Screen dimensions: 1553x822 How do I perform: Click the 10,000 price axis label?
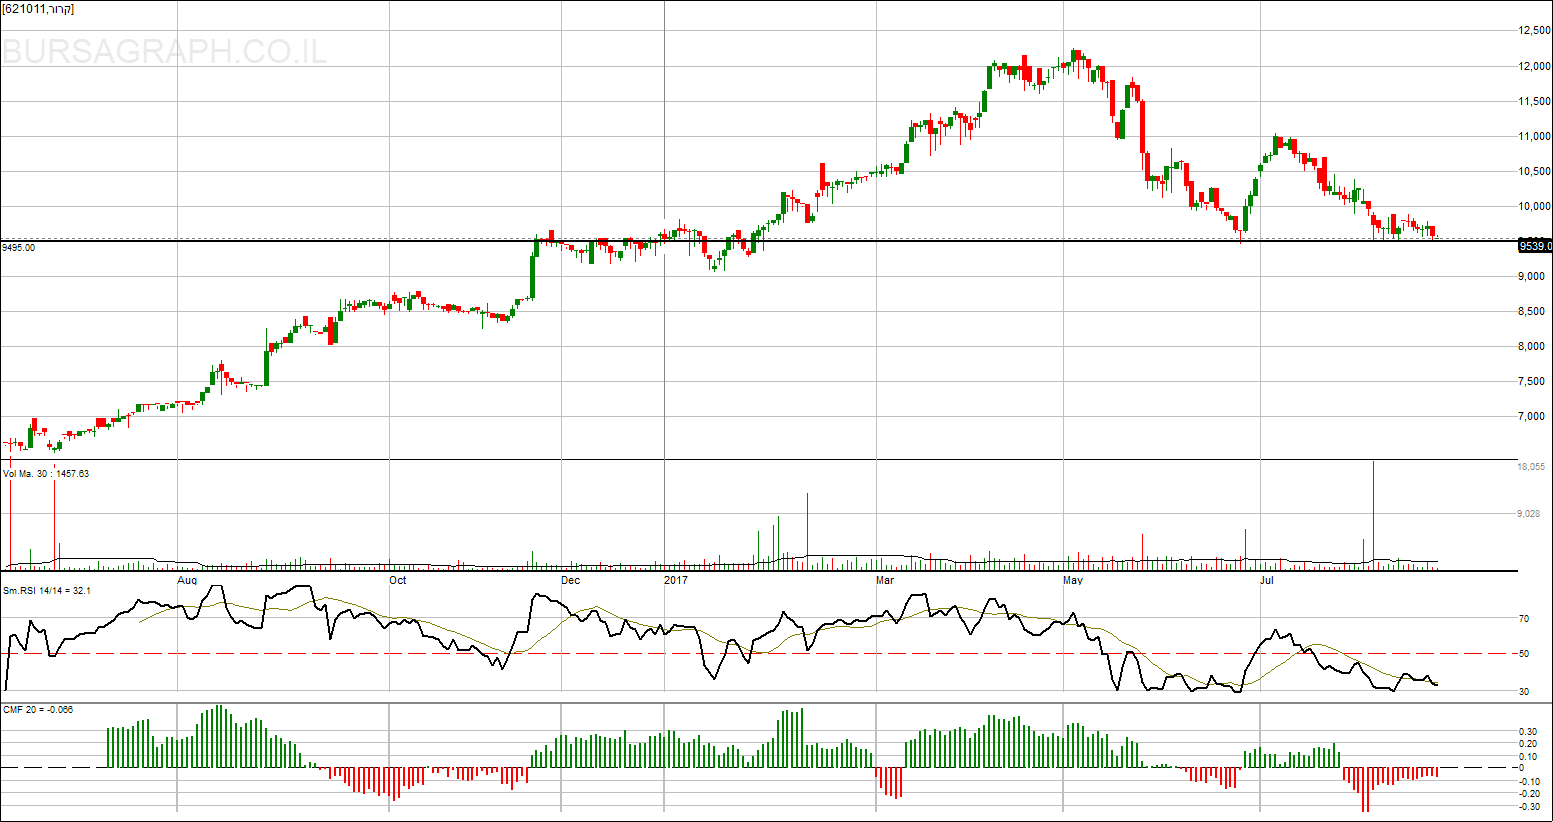pyautogui.click(x=1535, y=206)
